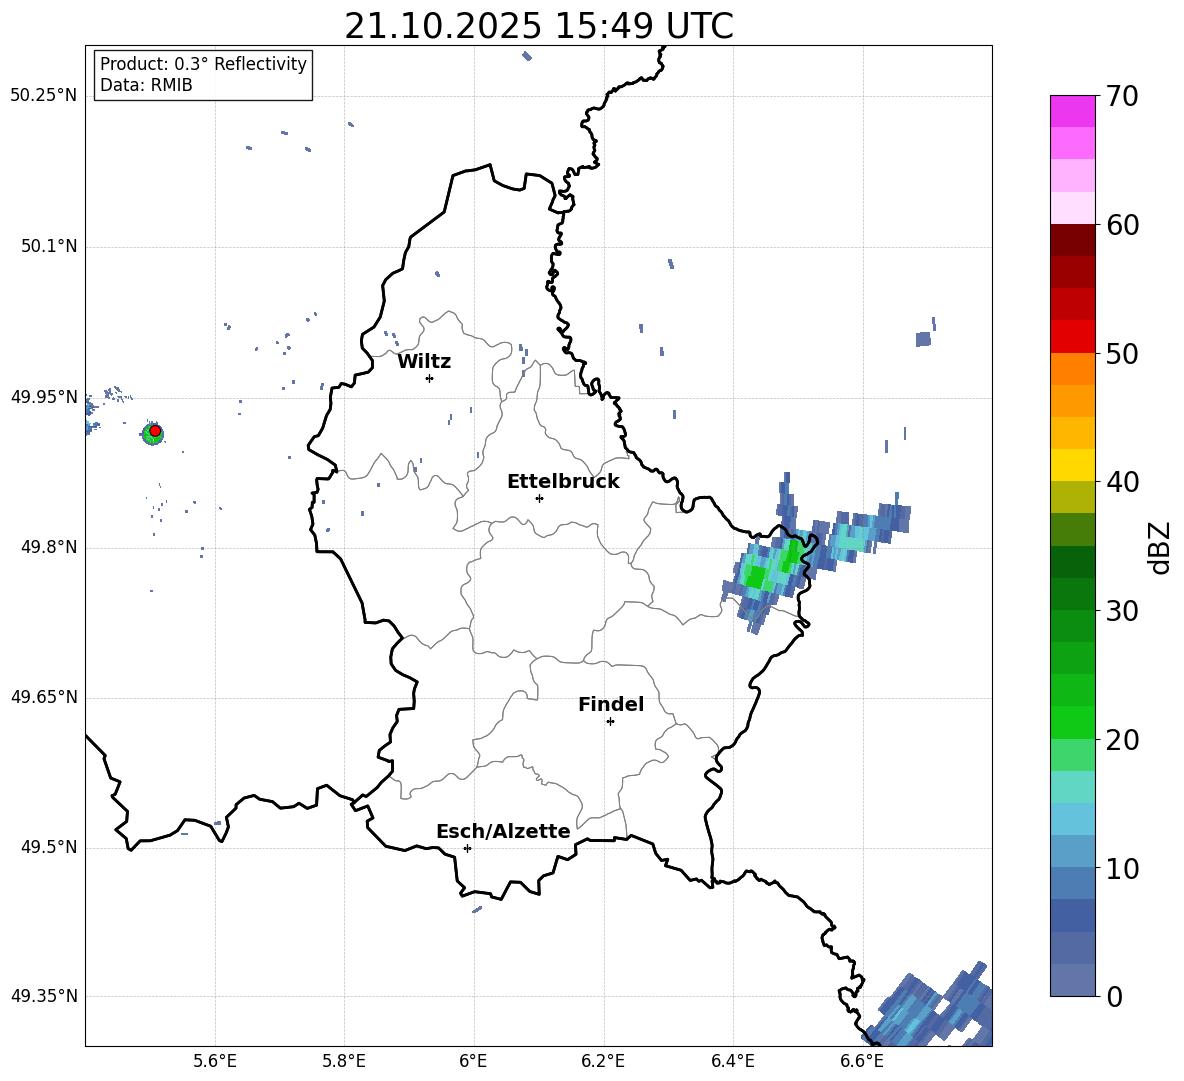This screenshot has width=1184, height=1081.
Task: Click the 5.8°E longitude label
Action: [x=344, y=1061]
